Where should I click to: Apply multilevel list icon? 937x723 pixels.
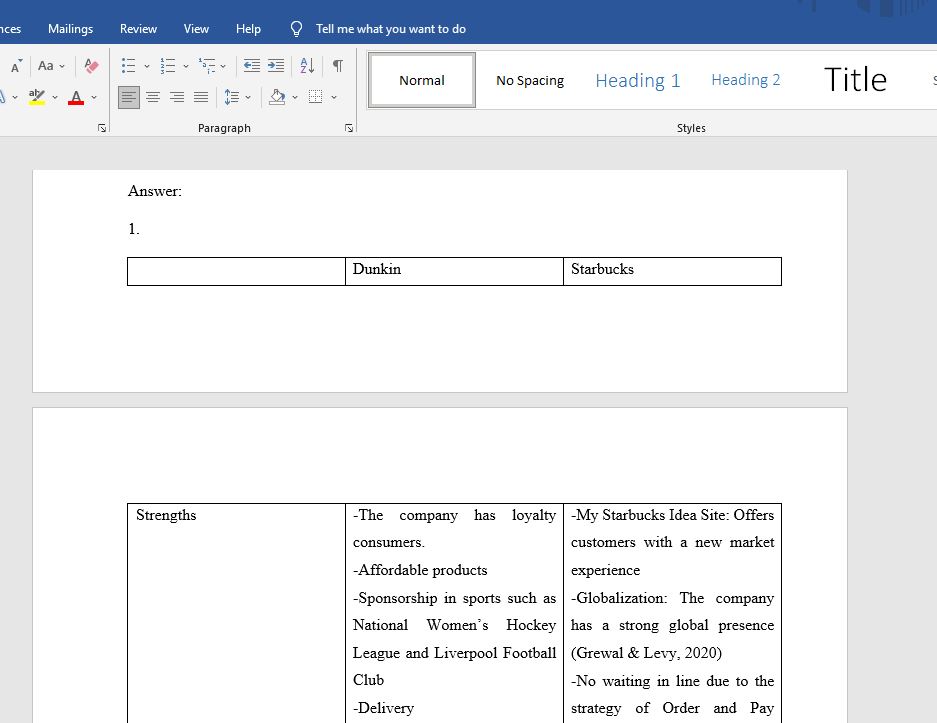[207, 66]
